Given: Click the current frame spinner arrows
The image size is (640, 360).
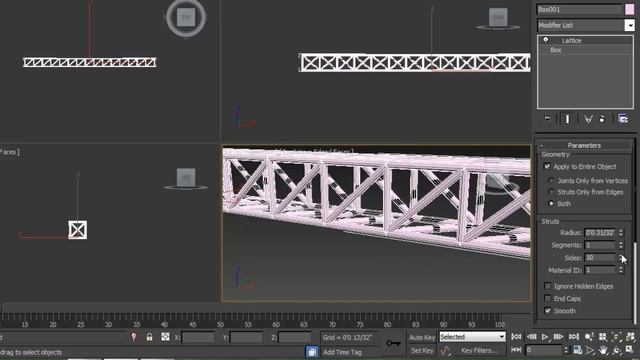Looking at the screenshot, I should pyautogui.click(x=566, y=350).
